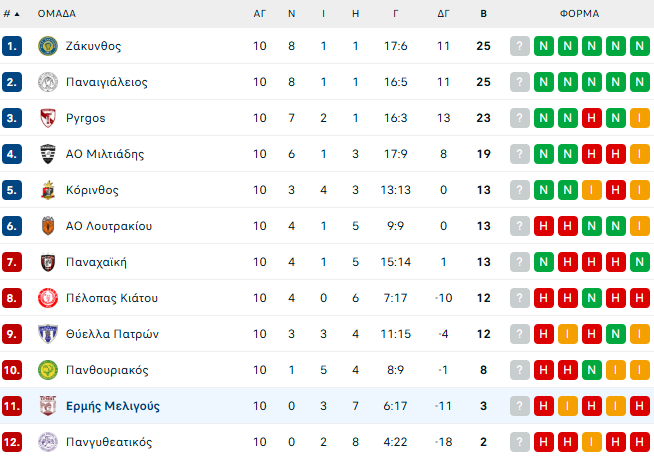Click the Παναχαϊκή team badge

coord(47,262)
